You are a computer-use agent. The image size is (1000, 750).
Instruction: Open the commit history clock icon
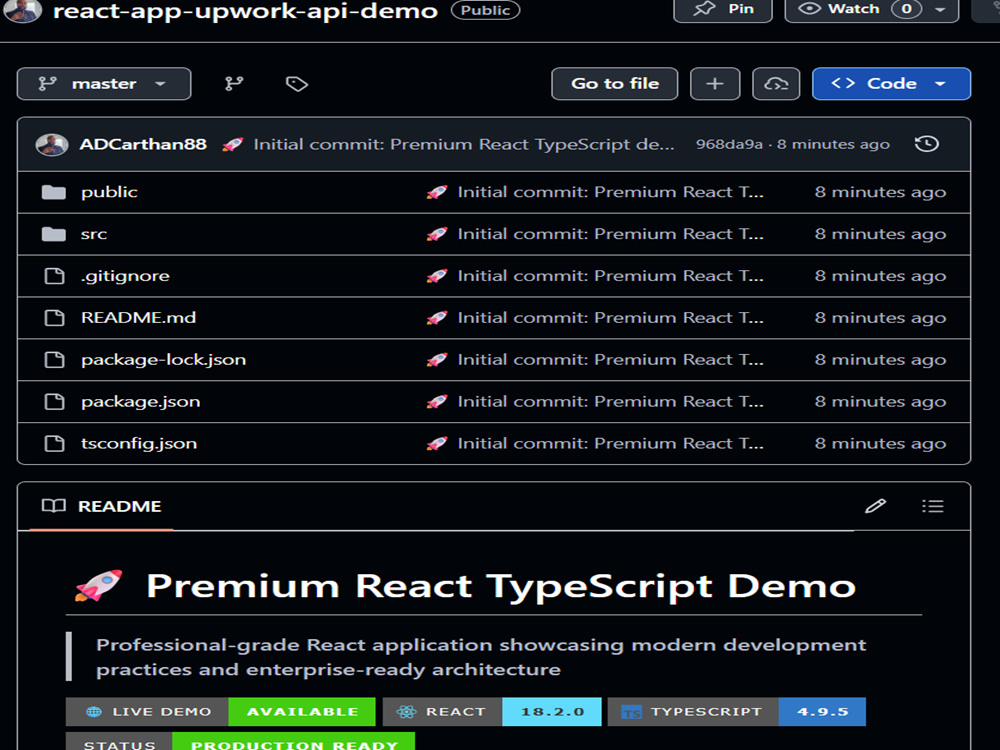click(x=927, y=144)
